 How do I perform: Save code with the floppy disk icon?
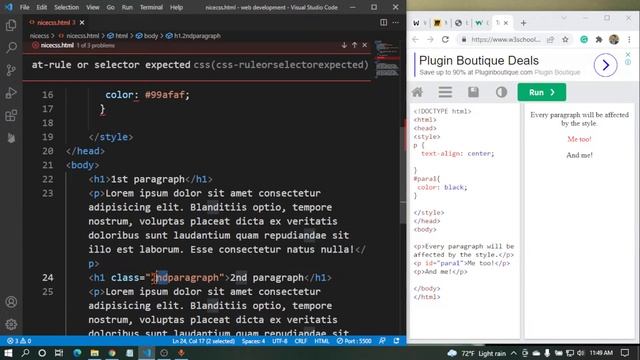473,92
